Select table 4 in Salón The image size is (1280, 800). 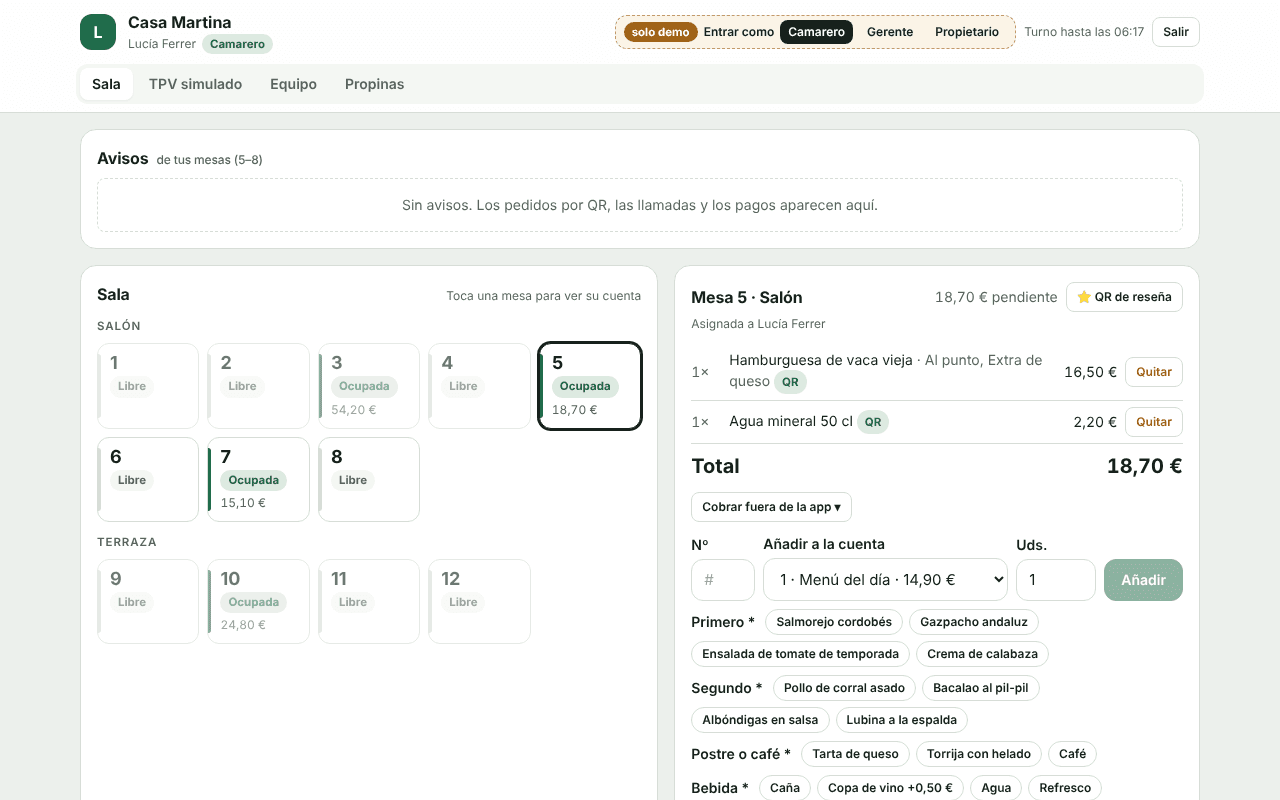point(479,386)
